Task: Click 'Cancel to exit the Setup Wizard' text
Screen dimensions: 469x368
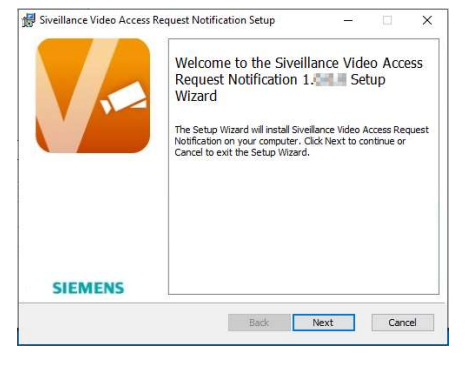Action: 242,152
